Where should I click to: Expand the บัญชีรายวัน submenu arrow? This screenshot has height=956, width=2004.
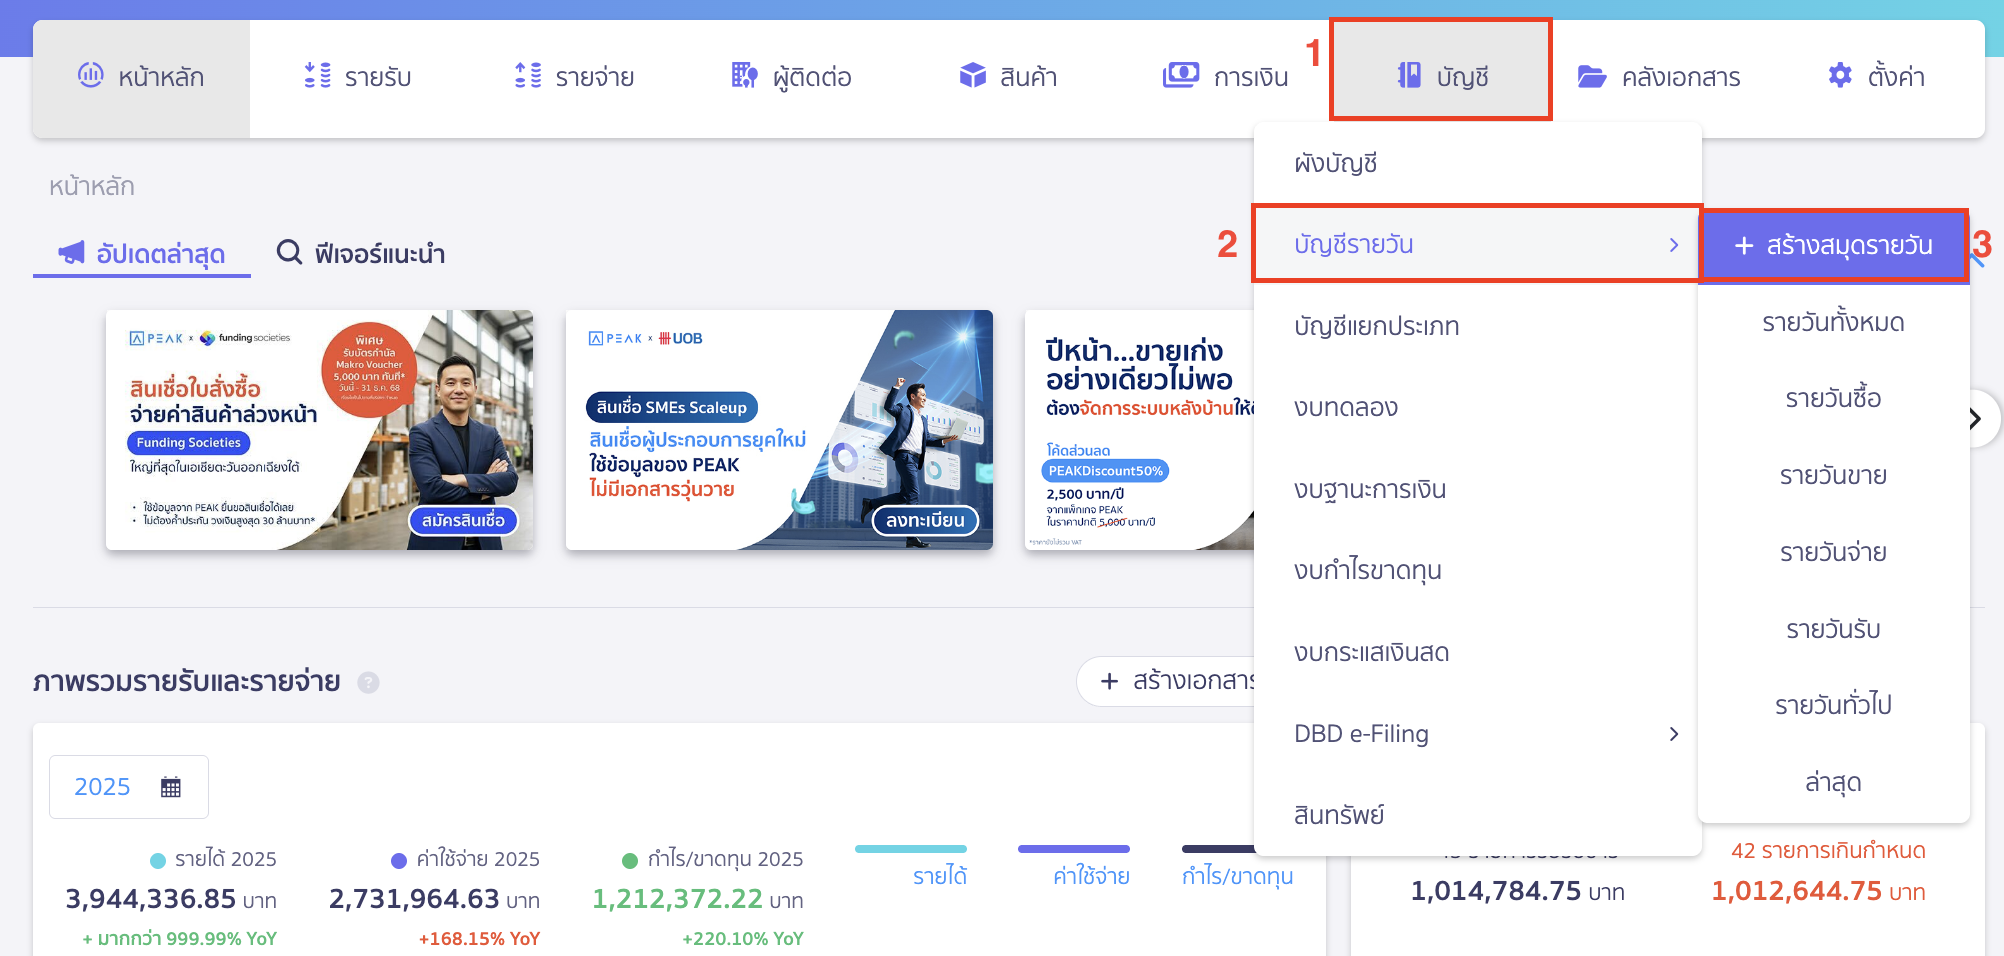point(1673,245)
